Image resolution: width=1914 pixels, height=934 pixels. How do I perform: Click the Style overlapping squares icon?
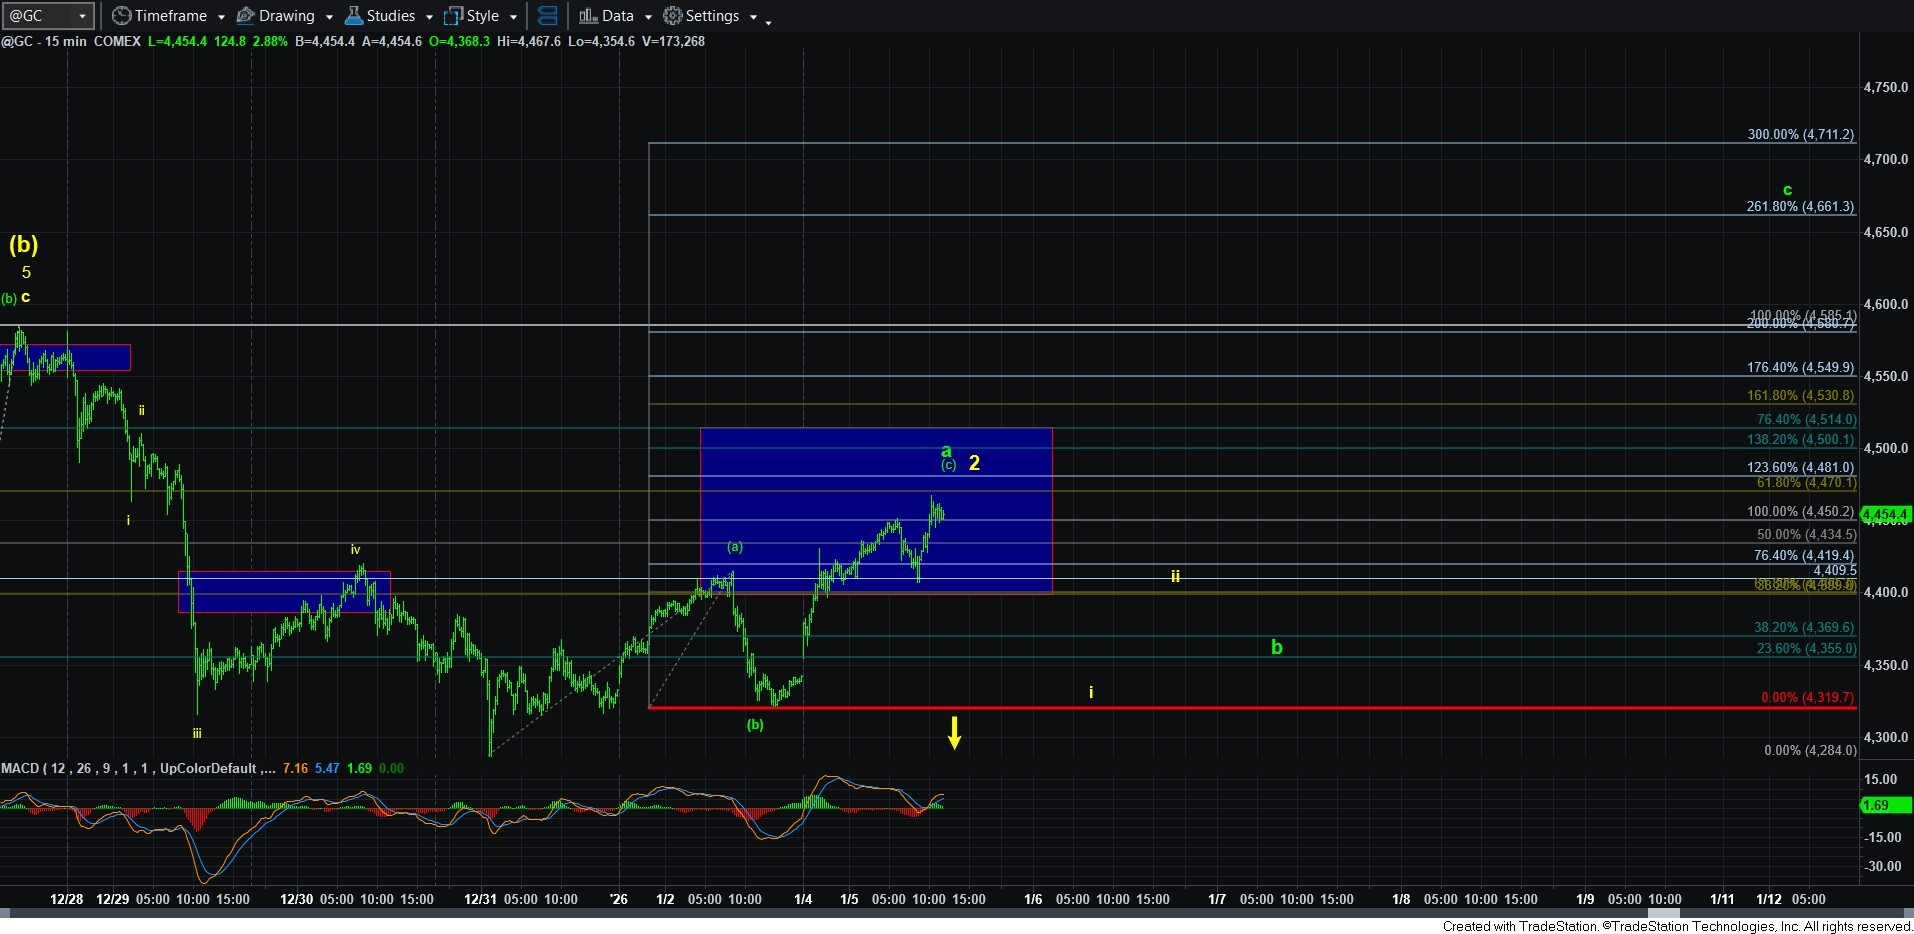453,16
